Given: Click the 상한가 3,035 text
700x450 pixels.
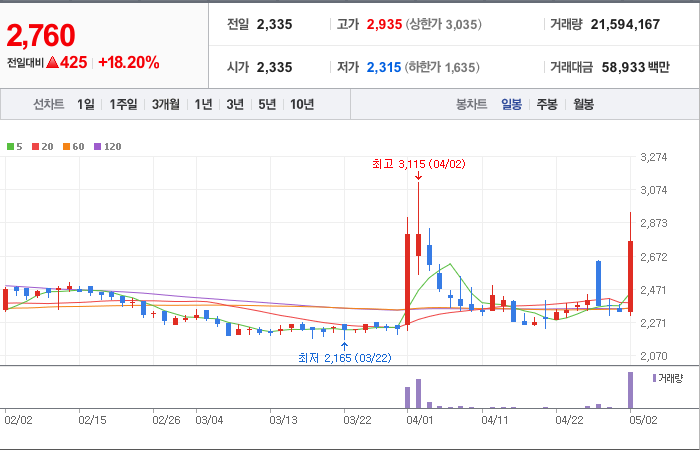Looking at the screenshot, I should (x=443, y=24).
